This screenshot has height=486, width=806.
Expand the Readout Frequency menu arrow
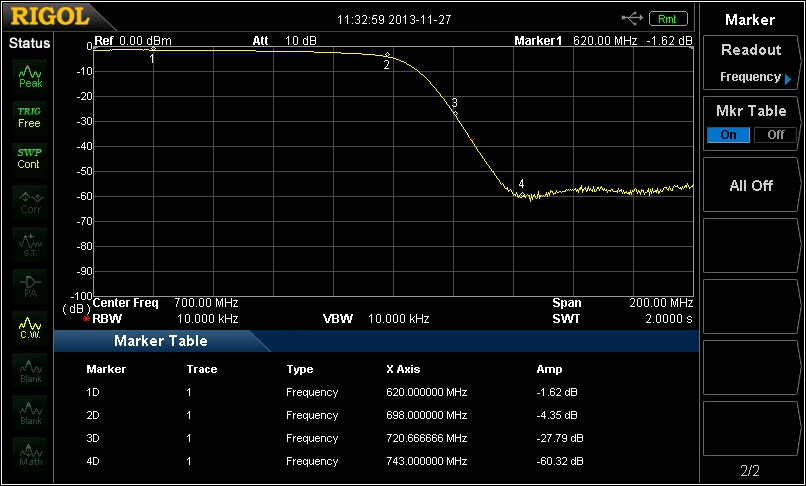(x=788, y=78)
